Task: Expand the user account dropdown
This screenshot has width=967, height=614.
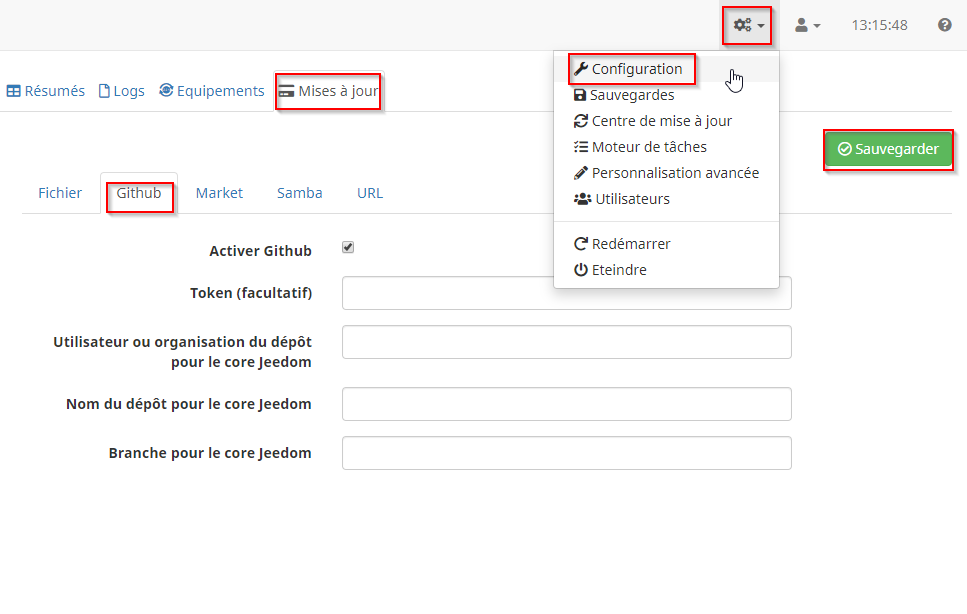Action: click(x=806, y=25)
